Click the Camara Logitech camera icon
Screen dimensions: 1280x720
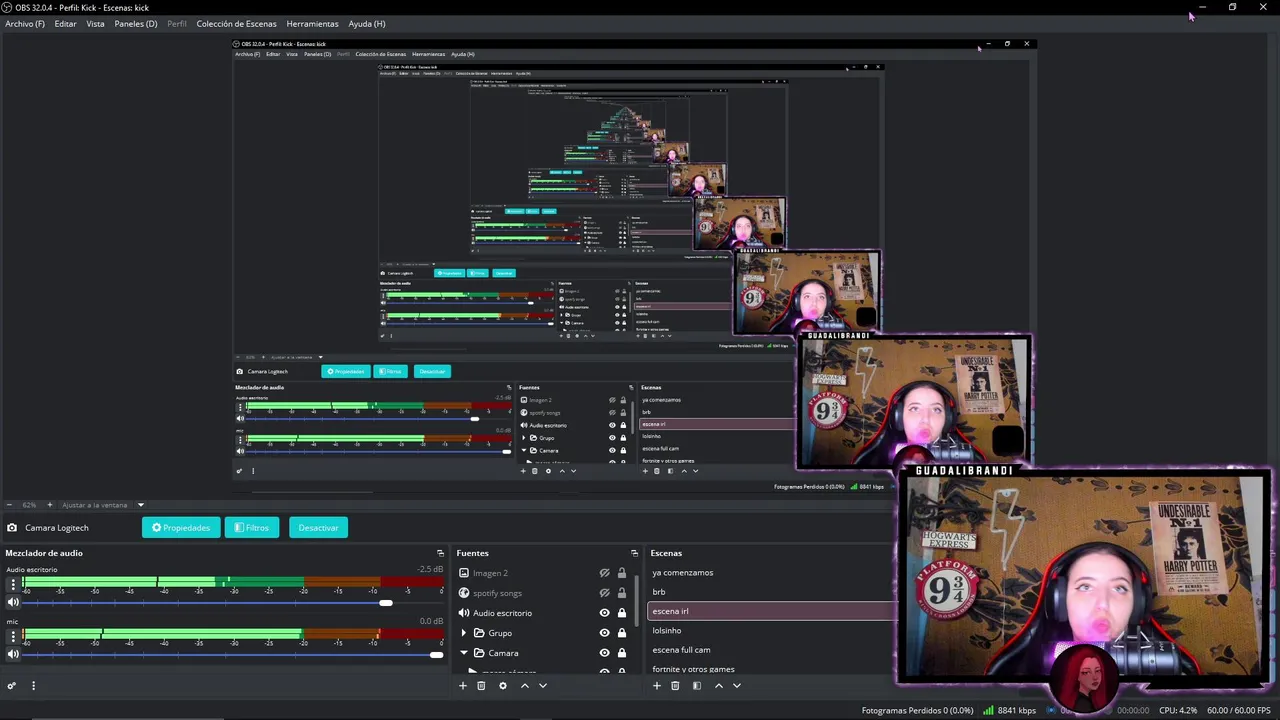coord(12,528)
